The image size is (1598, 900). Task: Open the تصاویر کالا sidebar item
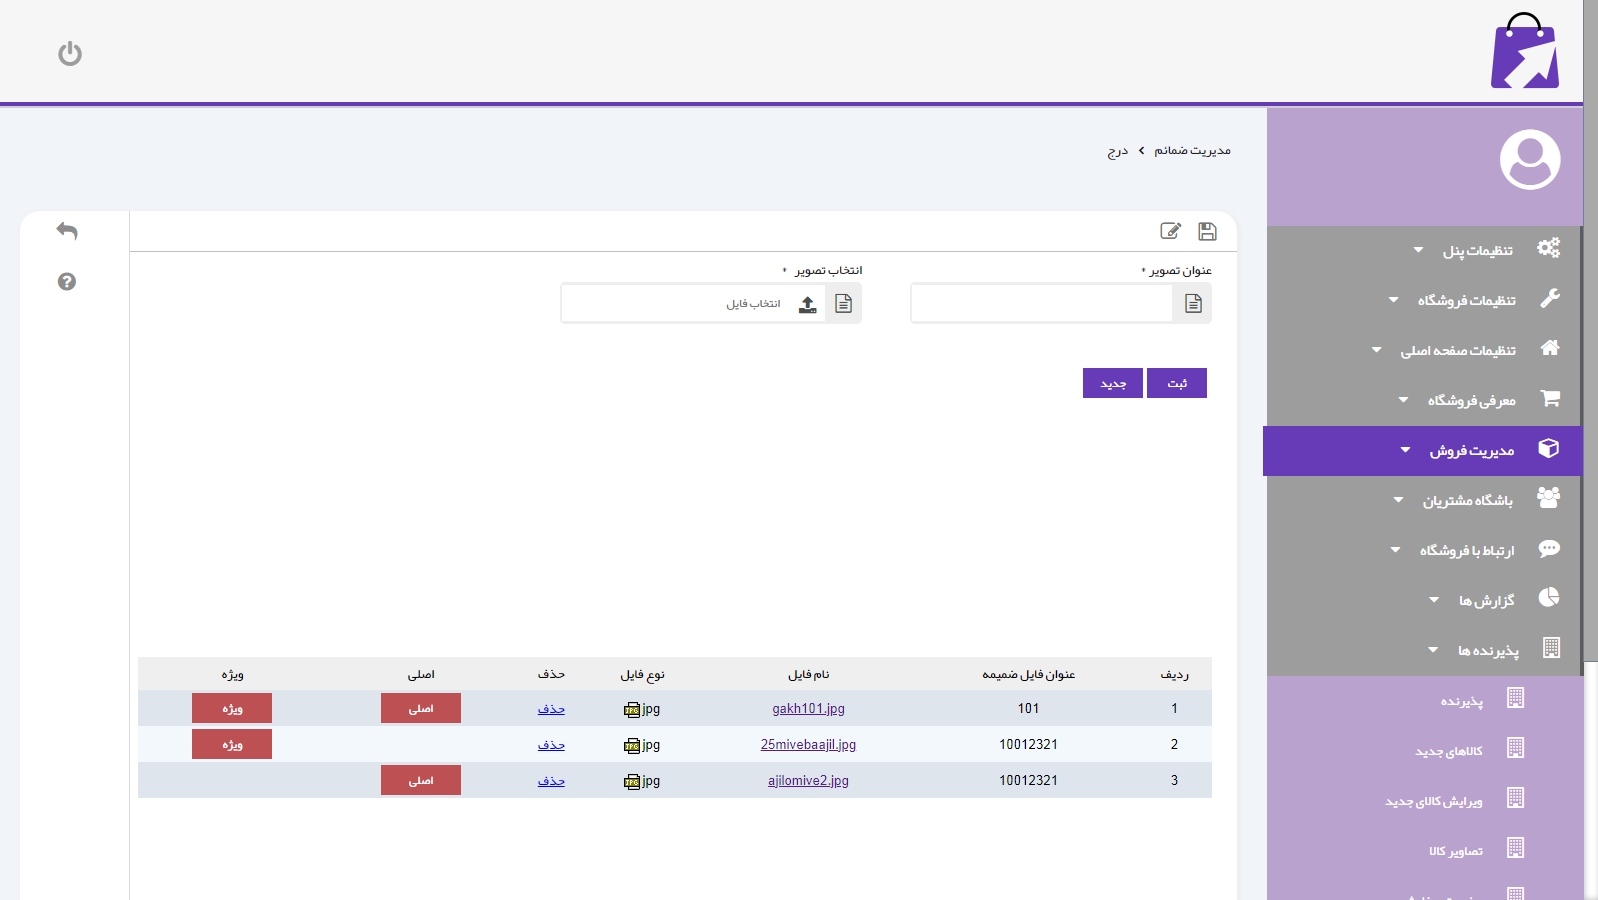(1456, 851)
